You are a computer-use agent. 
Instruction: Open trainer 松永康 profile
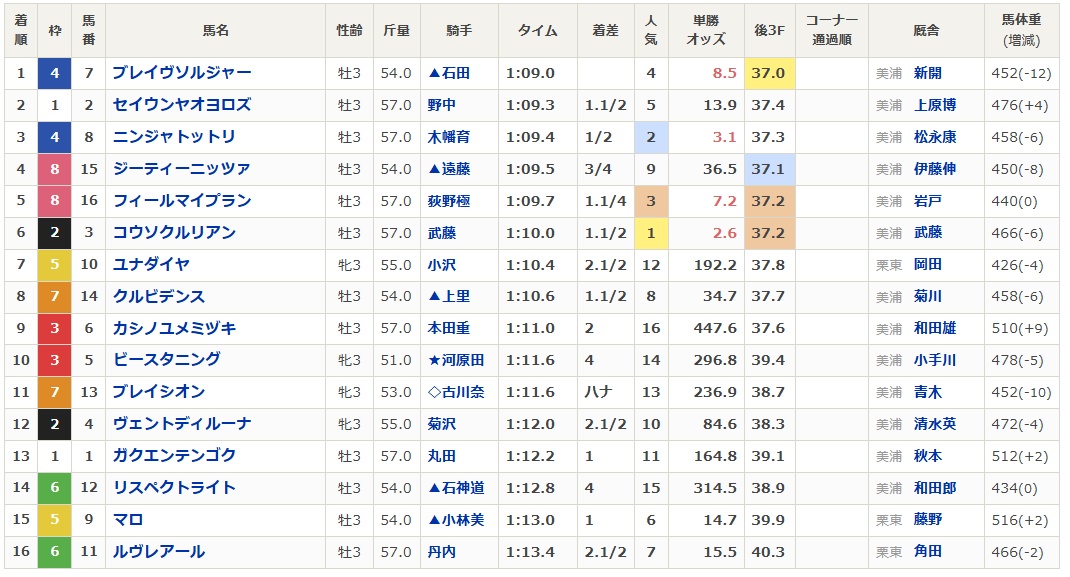[934, 137]
